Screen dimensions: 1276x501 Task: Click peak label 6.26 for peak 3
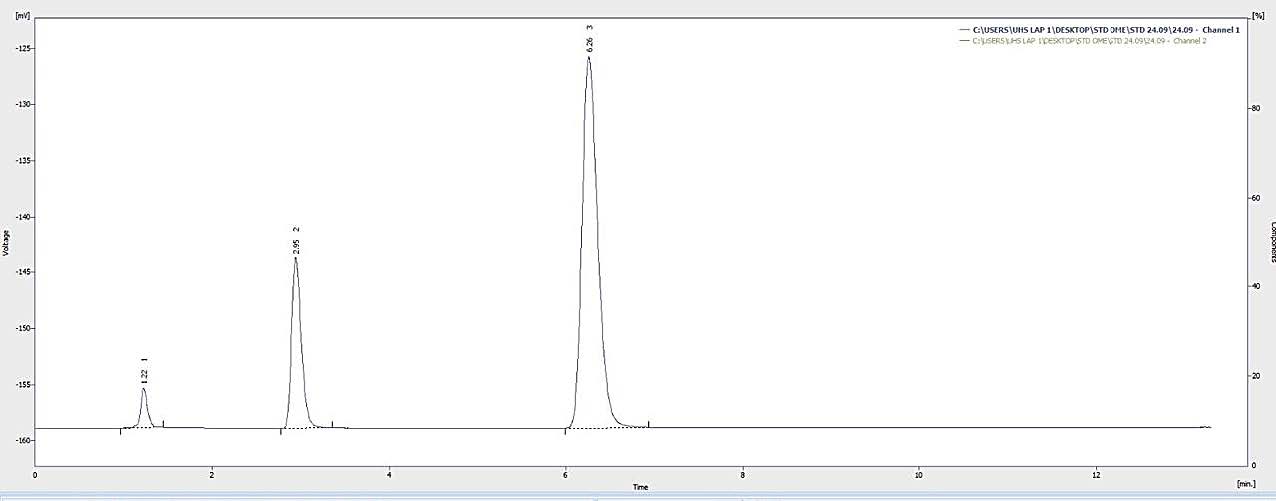click(590, 44)
